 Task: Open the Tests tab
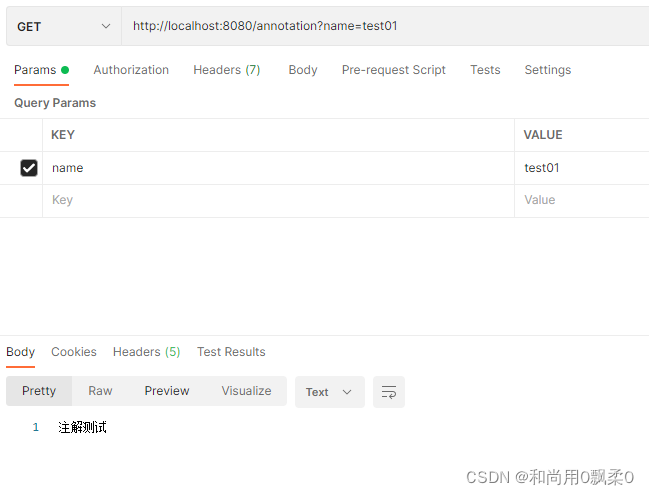(485, 70)
